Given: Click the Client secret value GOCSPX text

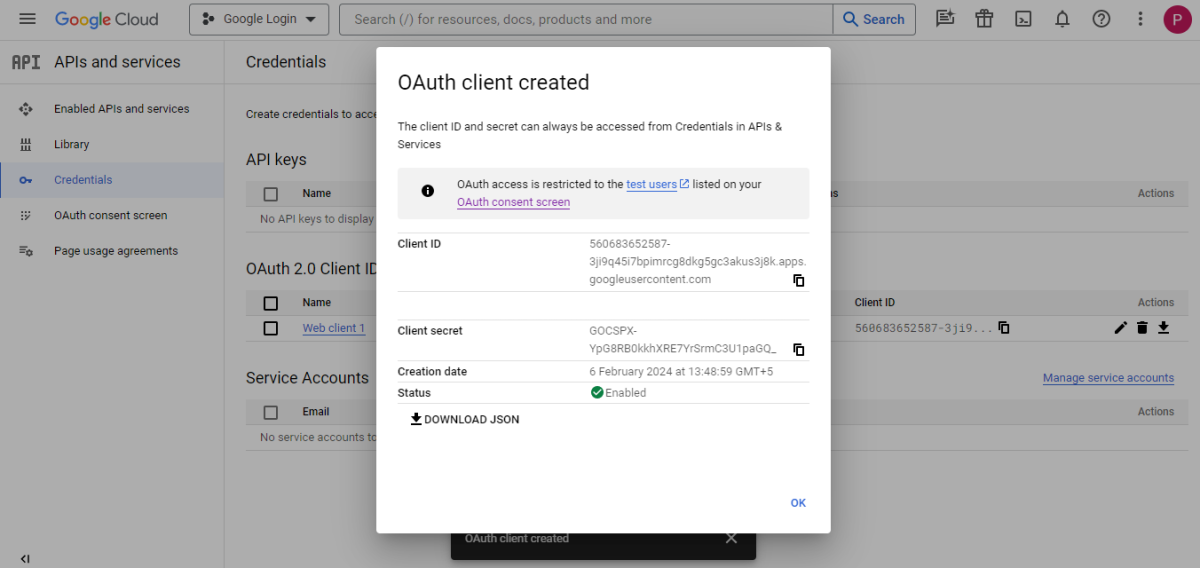Looking at the screenshot, I should pos(683,340).
